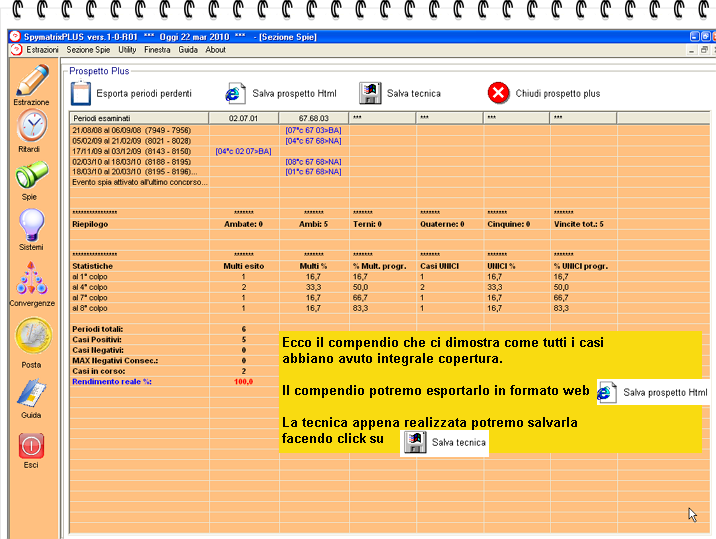Click the Riepilogo row label
Screen dimensions: 716x539
(90, 224)
